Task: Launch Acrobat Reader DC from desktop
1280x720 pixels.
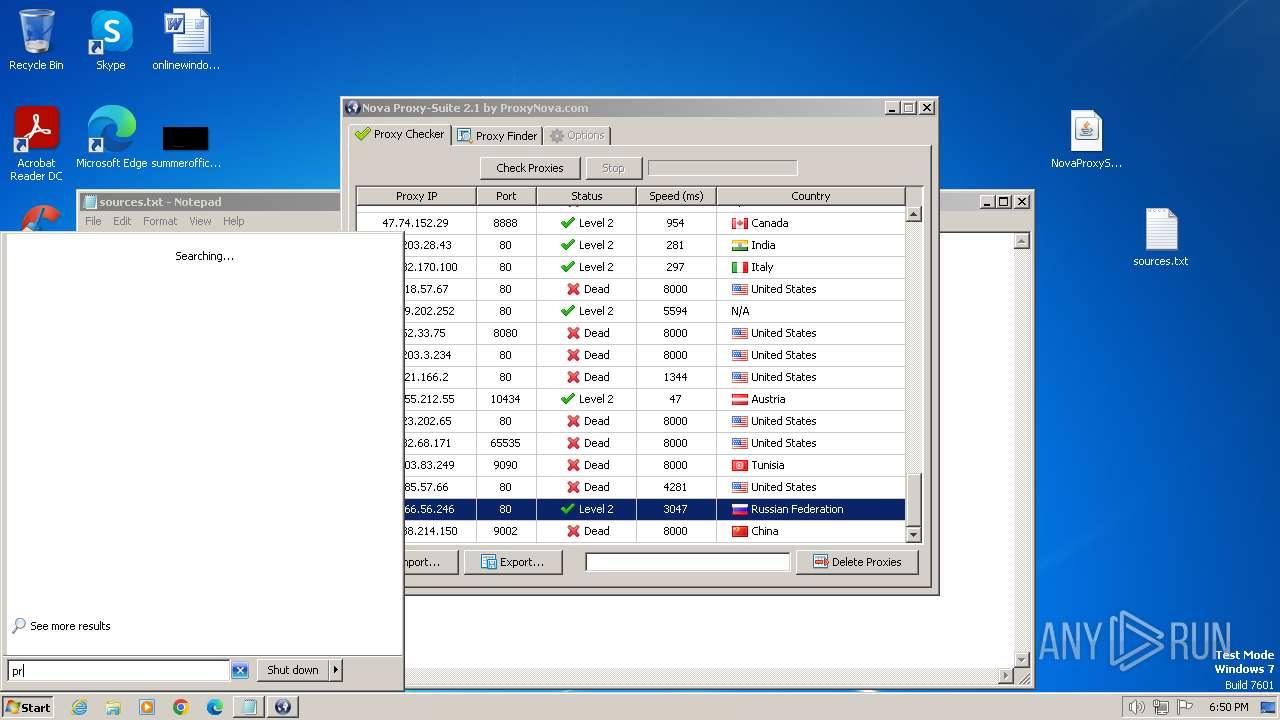Action: (x=36, y=144)
